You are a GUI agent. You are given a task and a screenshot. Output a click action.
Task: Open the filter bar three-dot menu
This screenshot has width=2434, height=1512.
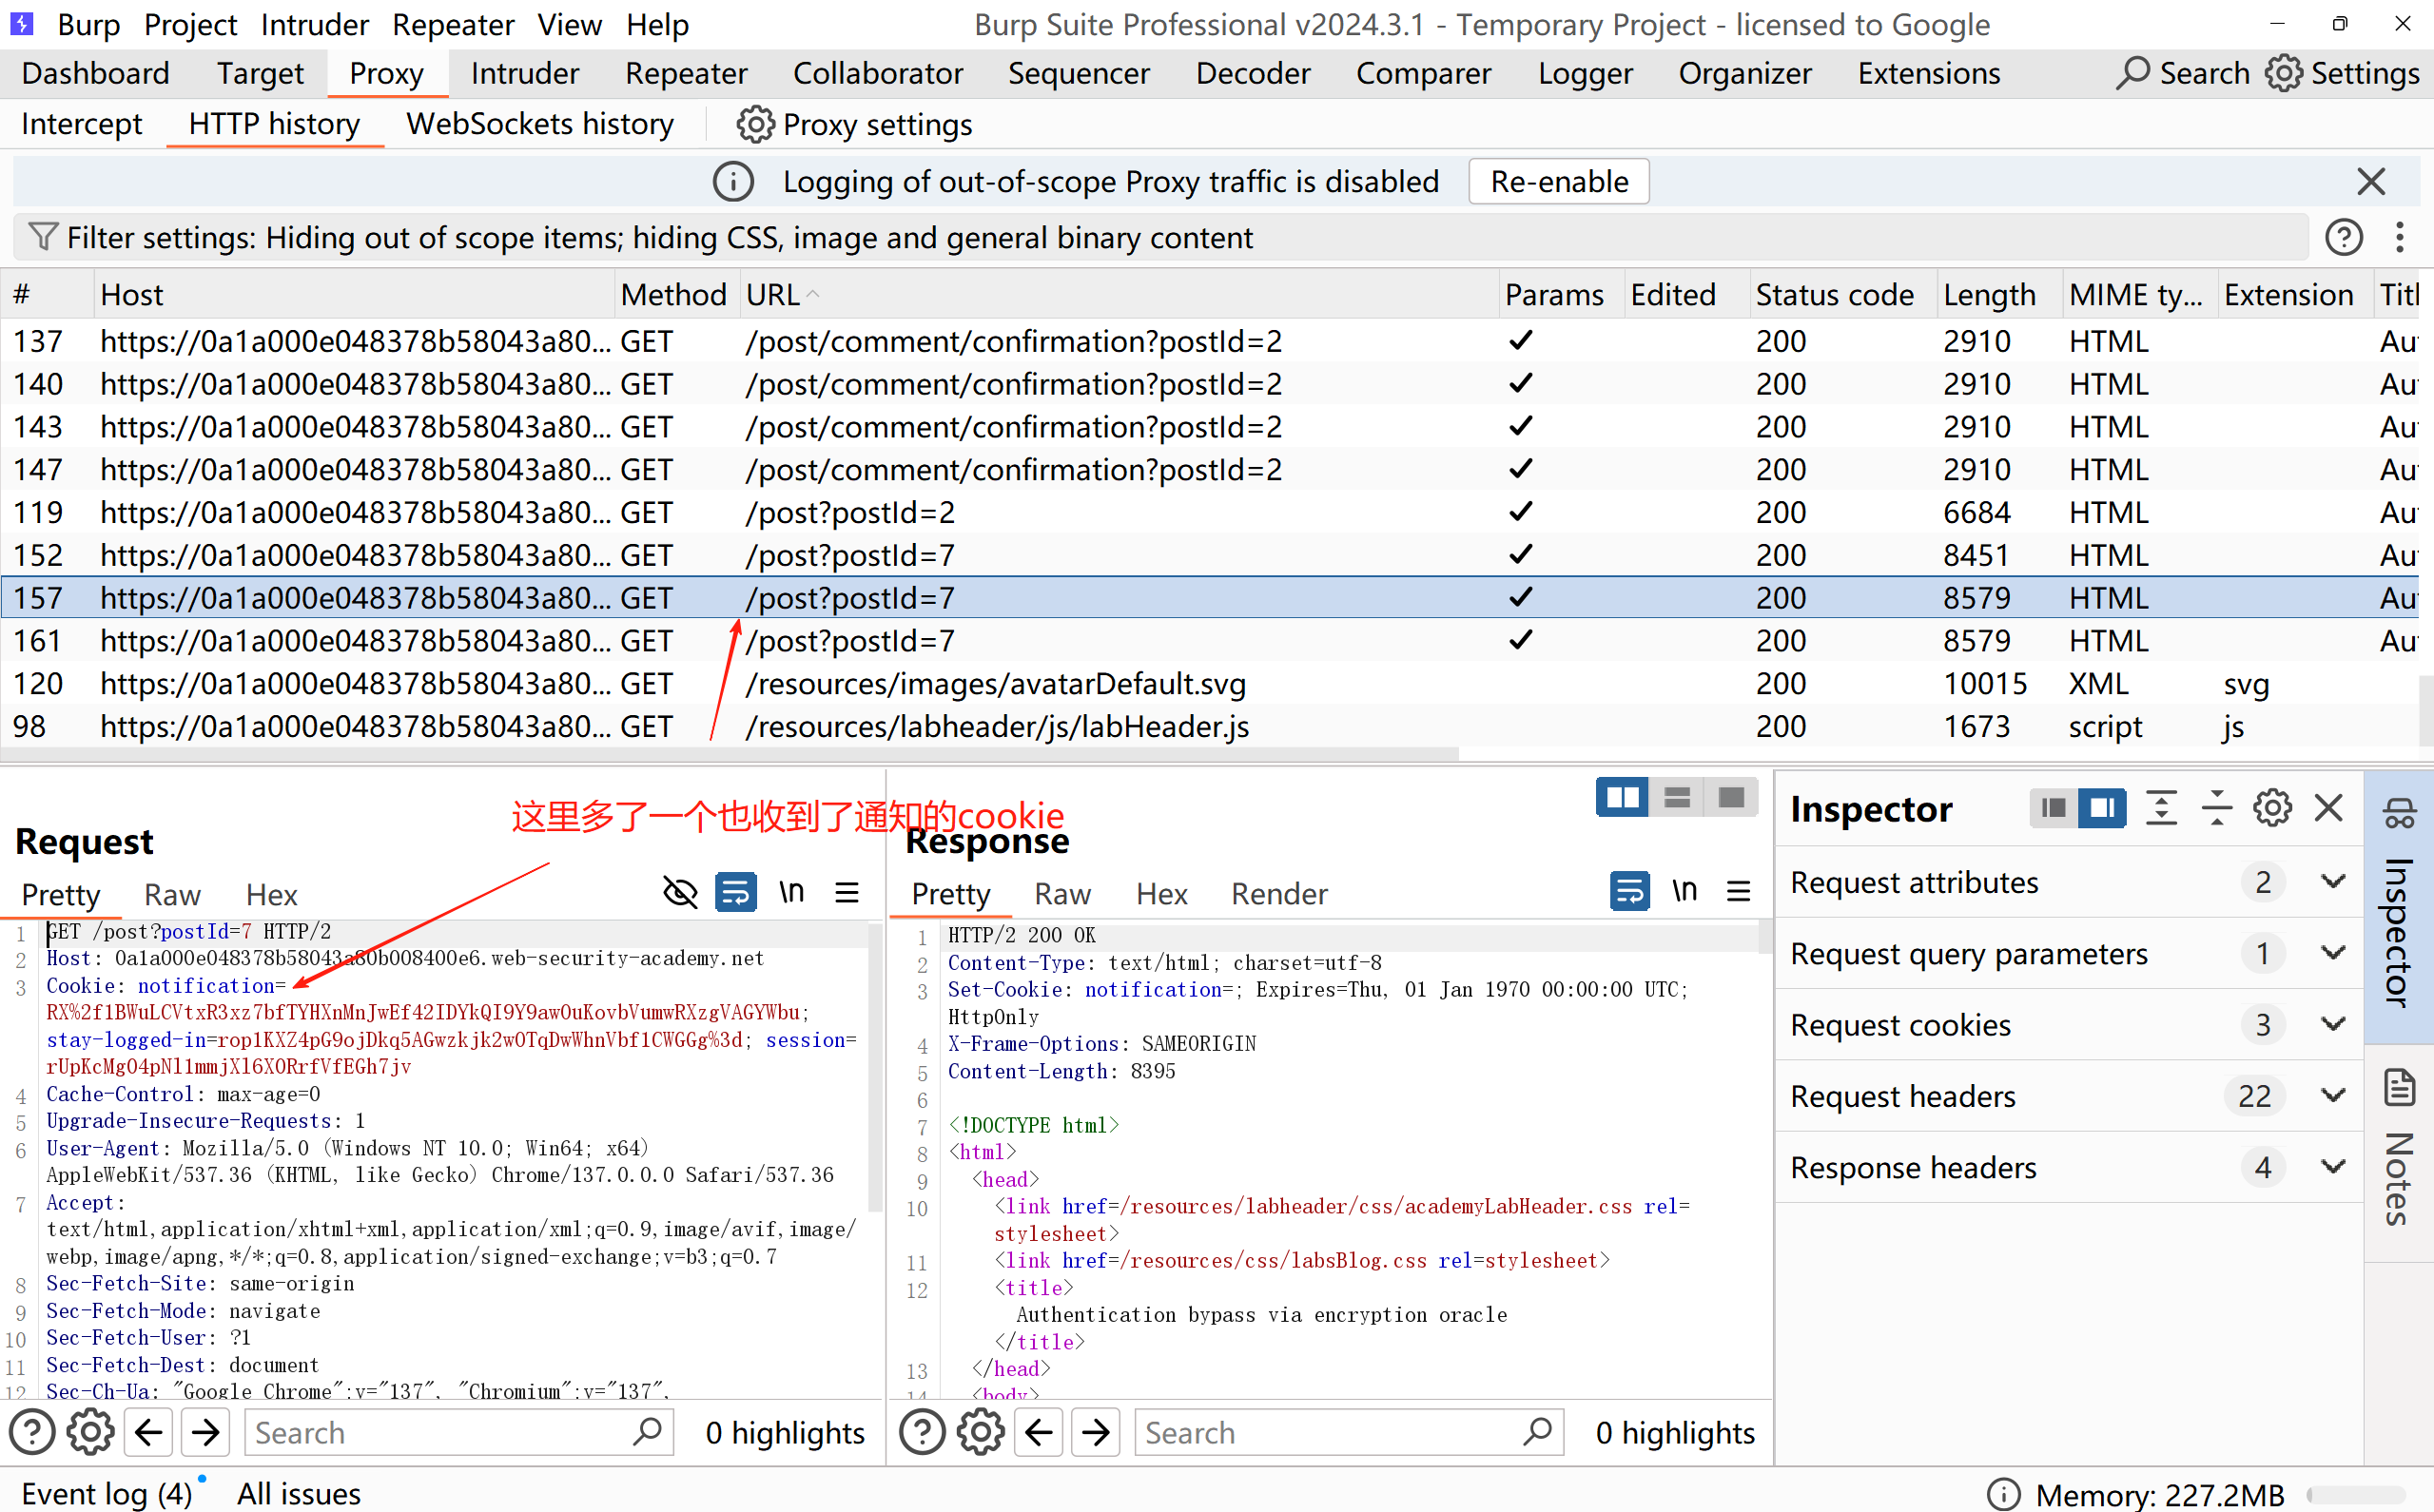click(2399, 237)
